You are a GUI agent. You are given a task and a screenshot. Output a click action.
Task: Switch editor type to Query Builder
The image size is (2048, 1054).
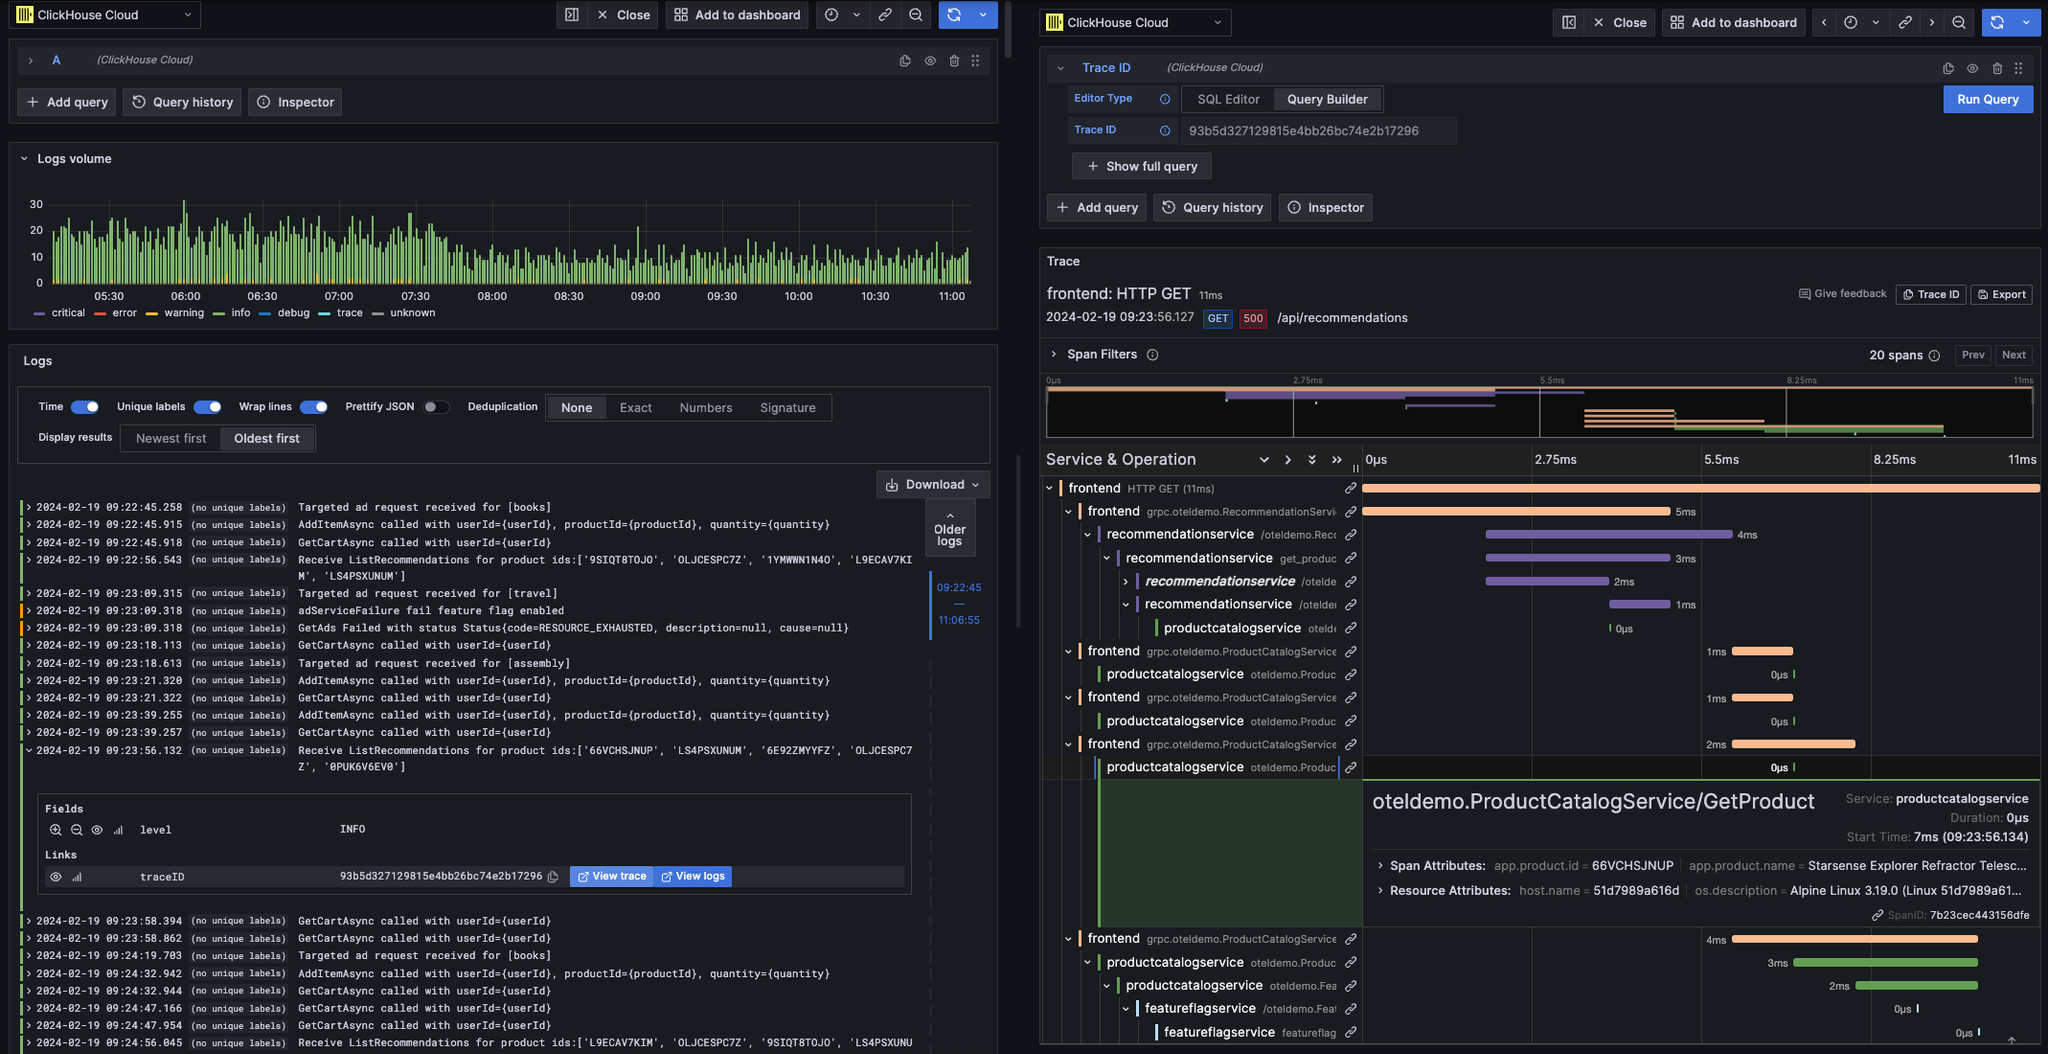click(x=1327, y=99)
